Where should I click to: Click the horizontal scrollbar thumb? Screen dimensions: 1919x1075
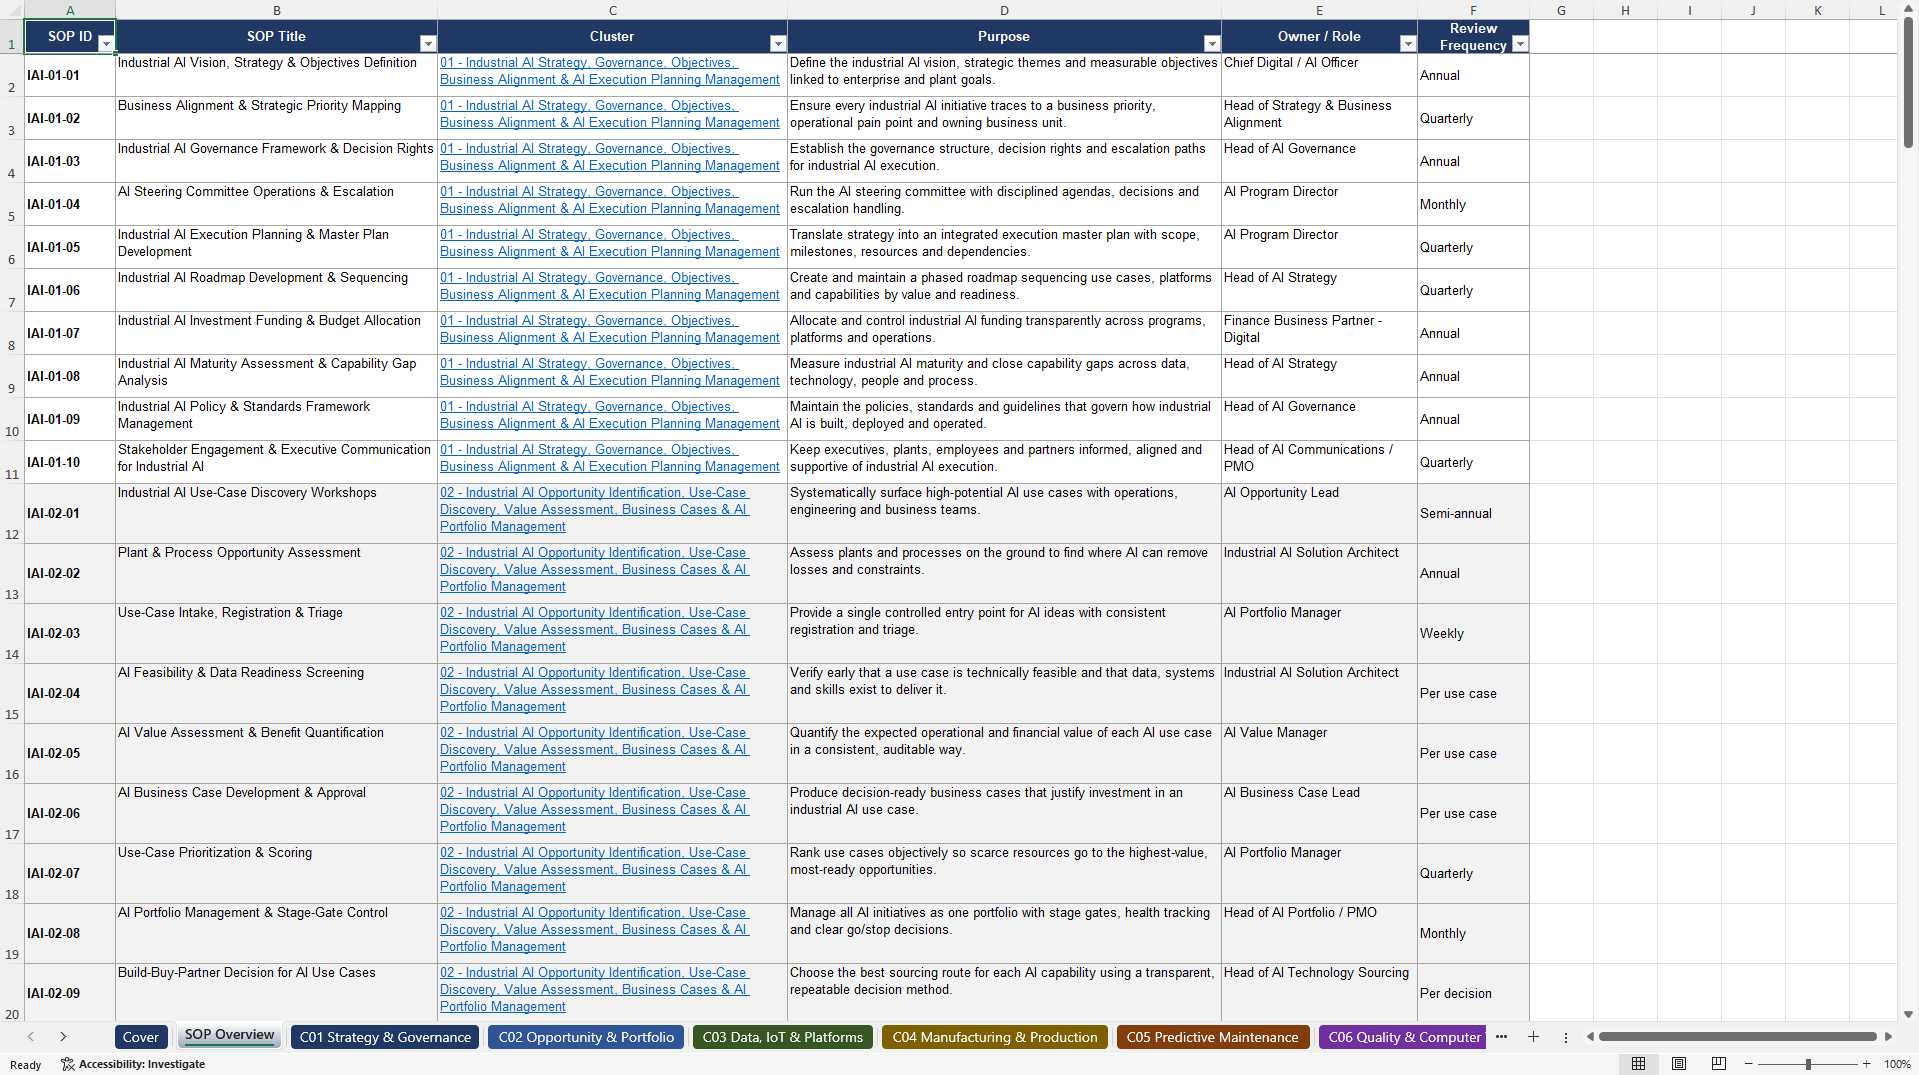pos(1737,1037)
